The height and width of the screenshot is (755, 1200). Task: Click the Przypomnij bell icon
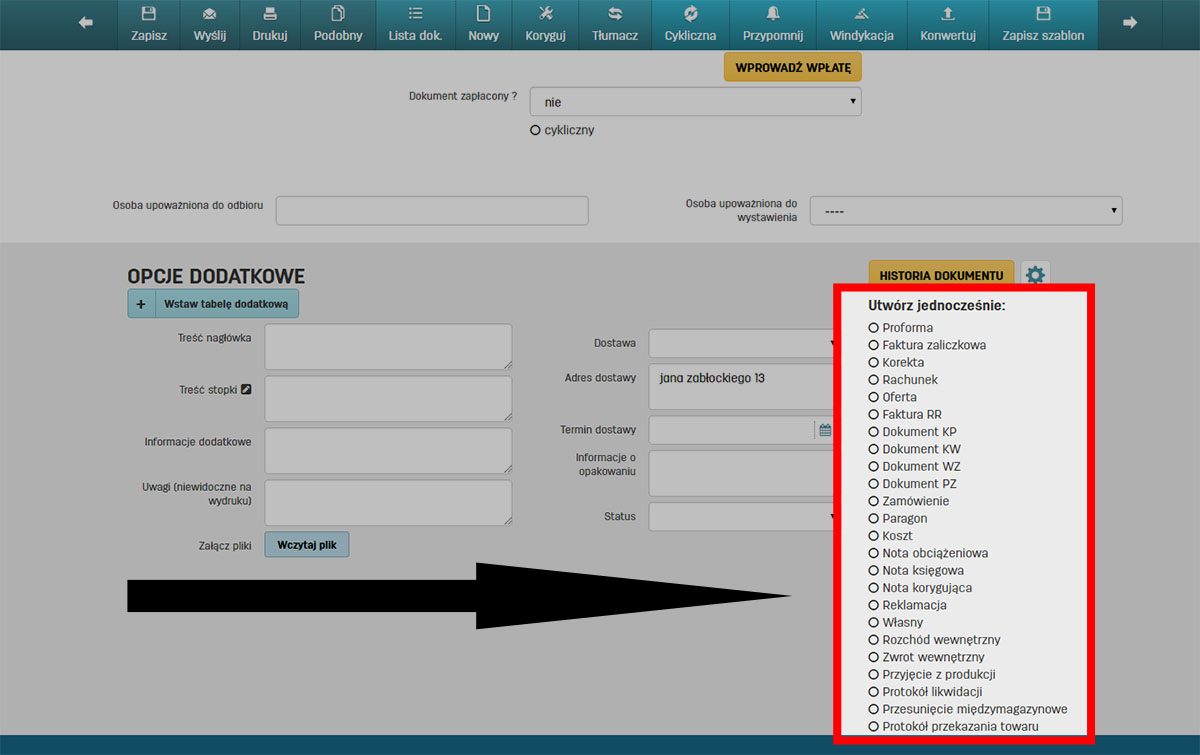[x=772, y=14]
